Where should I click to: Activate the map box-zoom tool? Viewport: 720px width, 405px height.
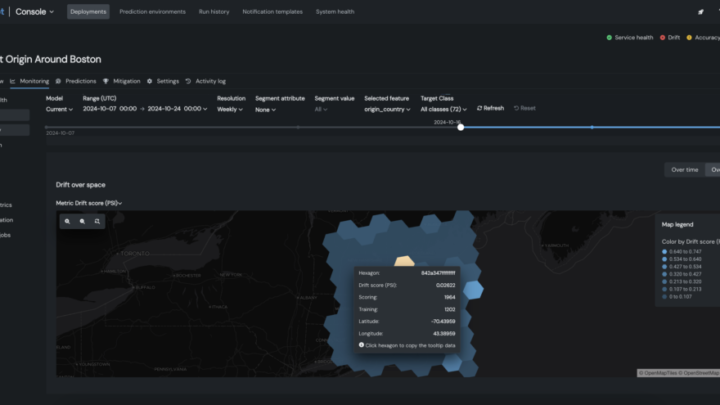(97, 221)
